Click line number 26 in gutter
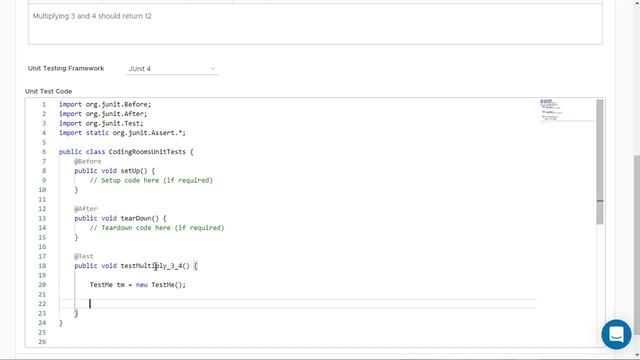640x360 pixels. [42, 342]
